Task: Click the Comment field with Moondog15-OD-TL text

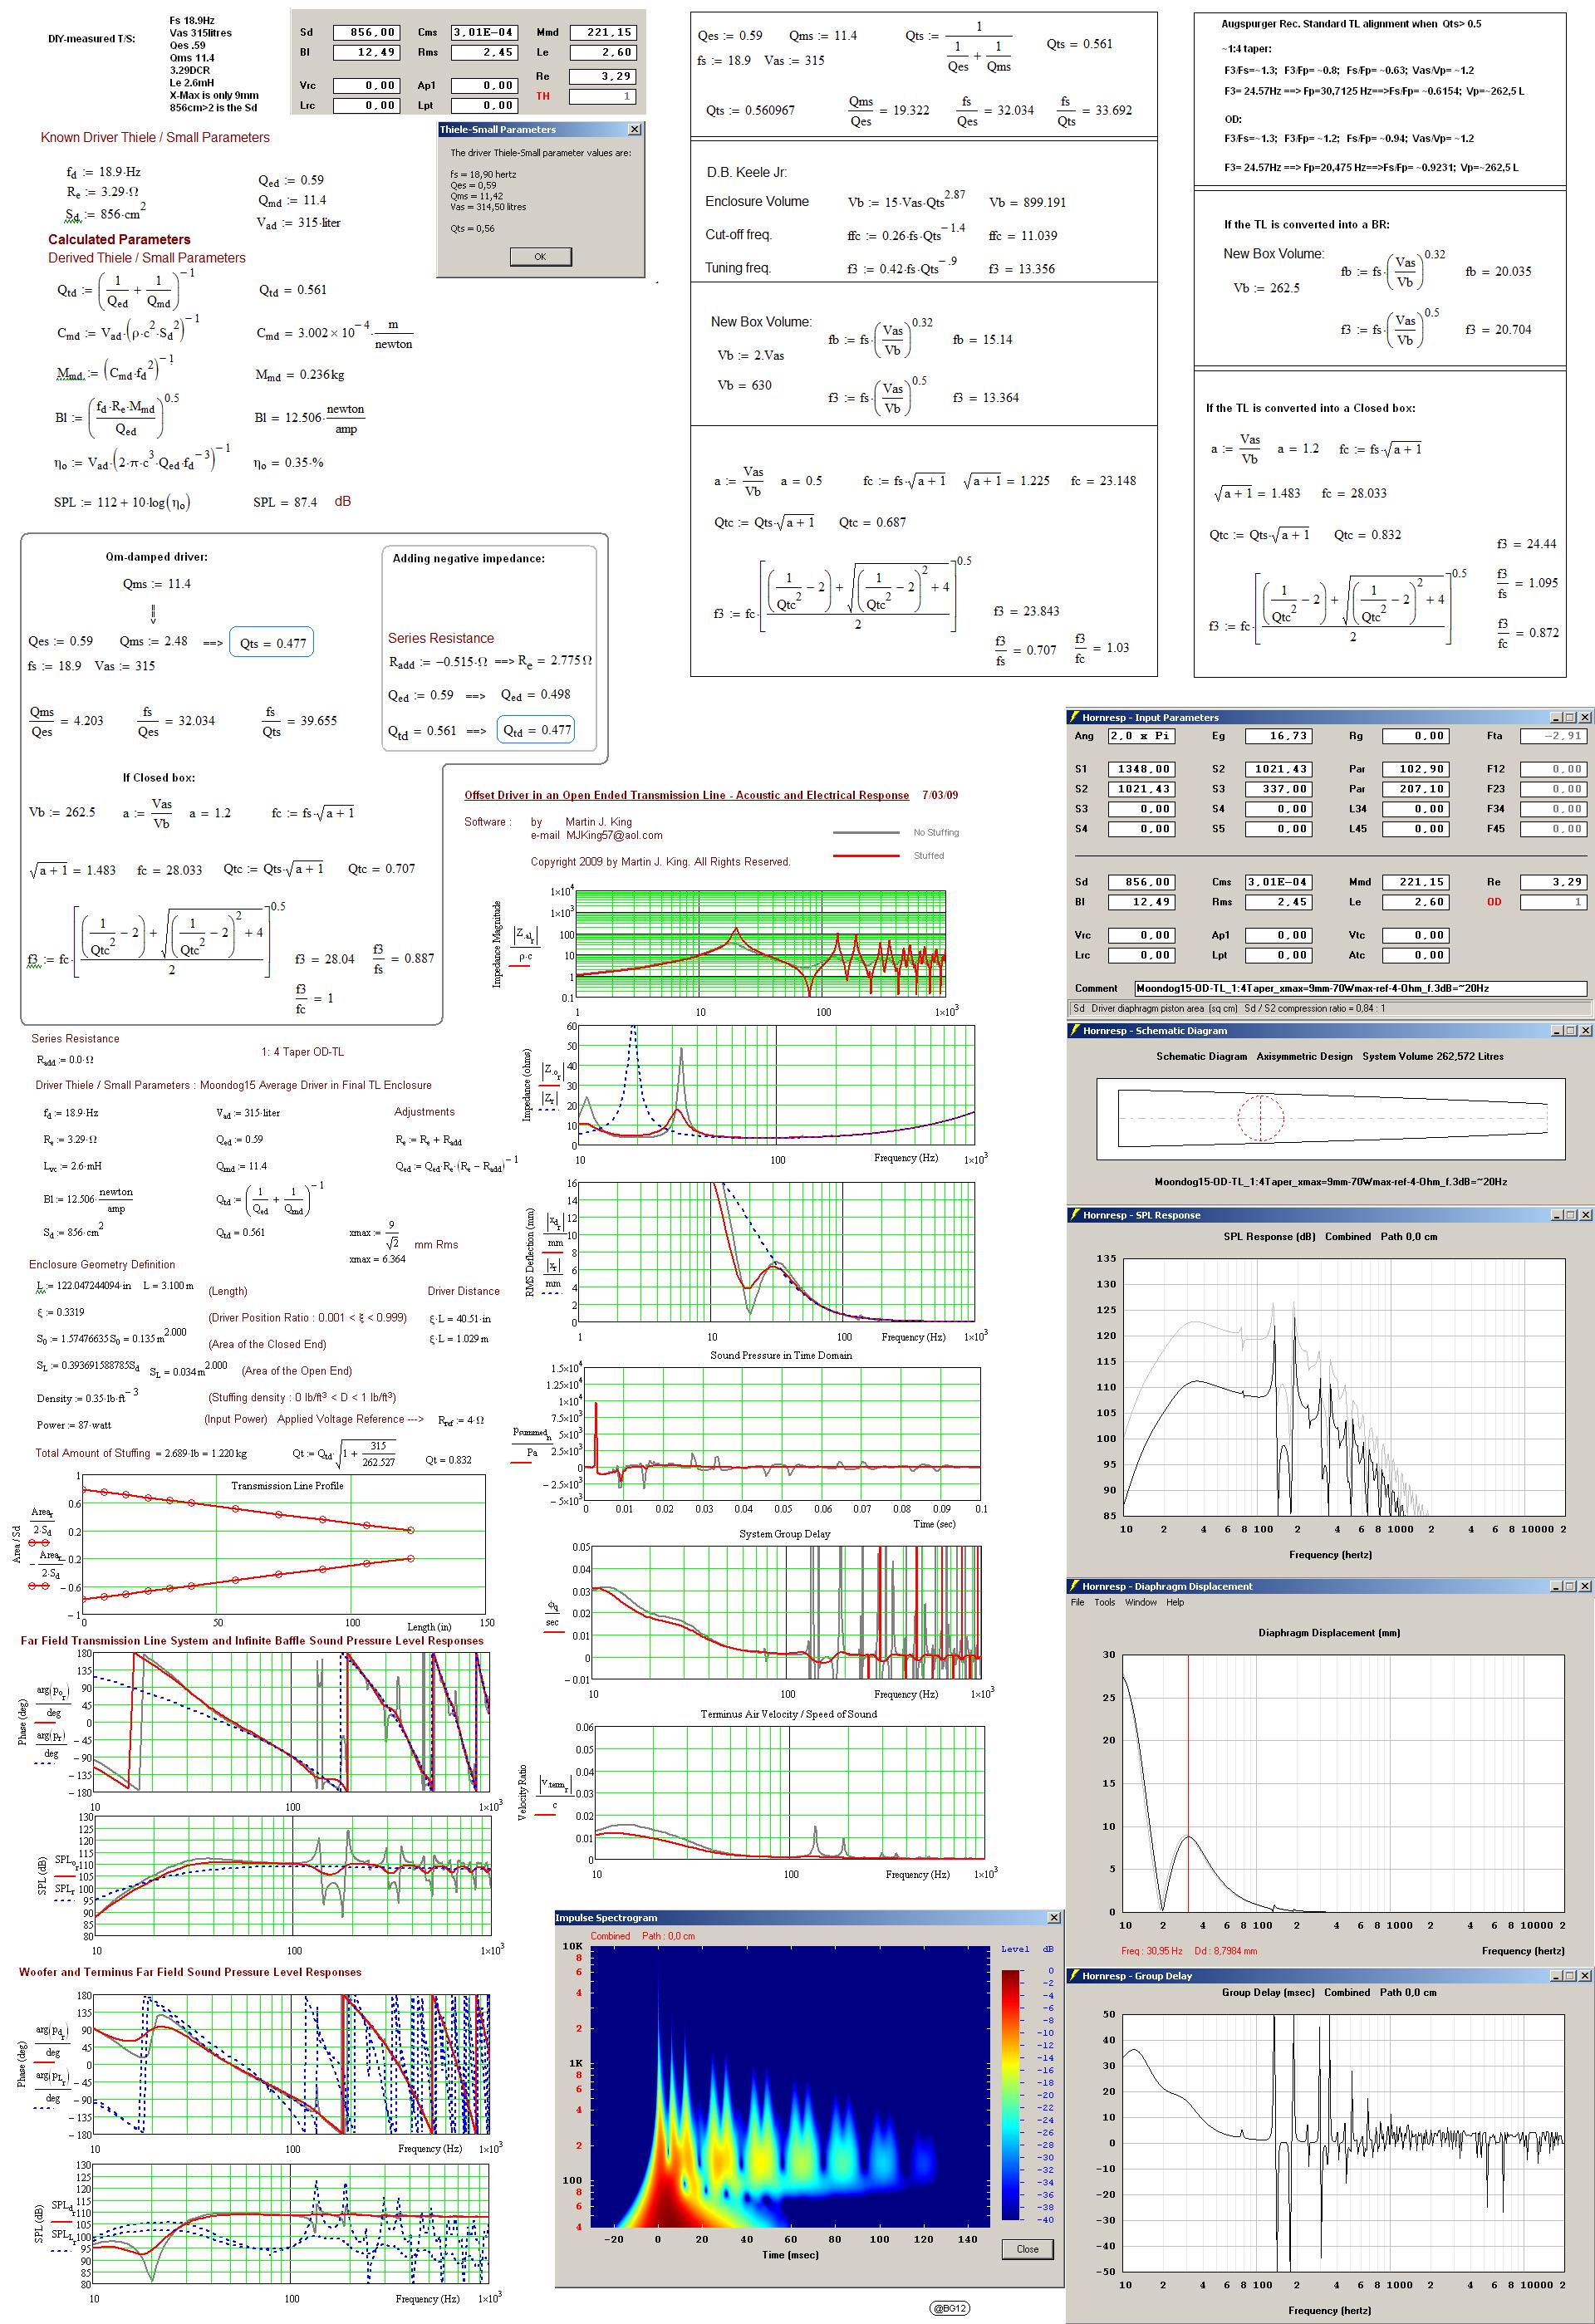Action: (x=1361, y=988)
